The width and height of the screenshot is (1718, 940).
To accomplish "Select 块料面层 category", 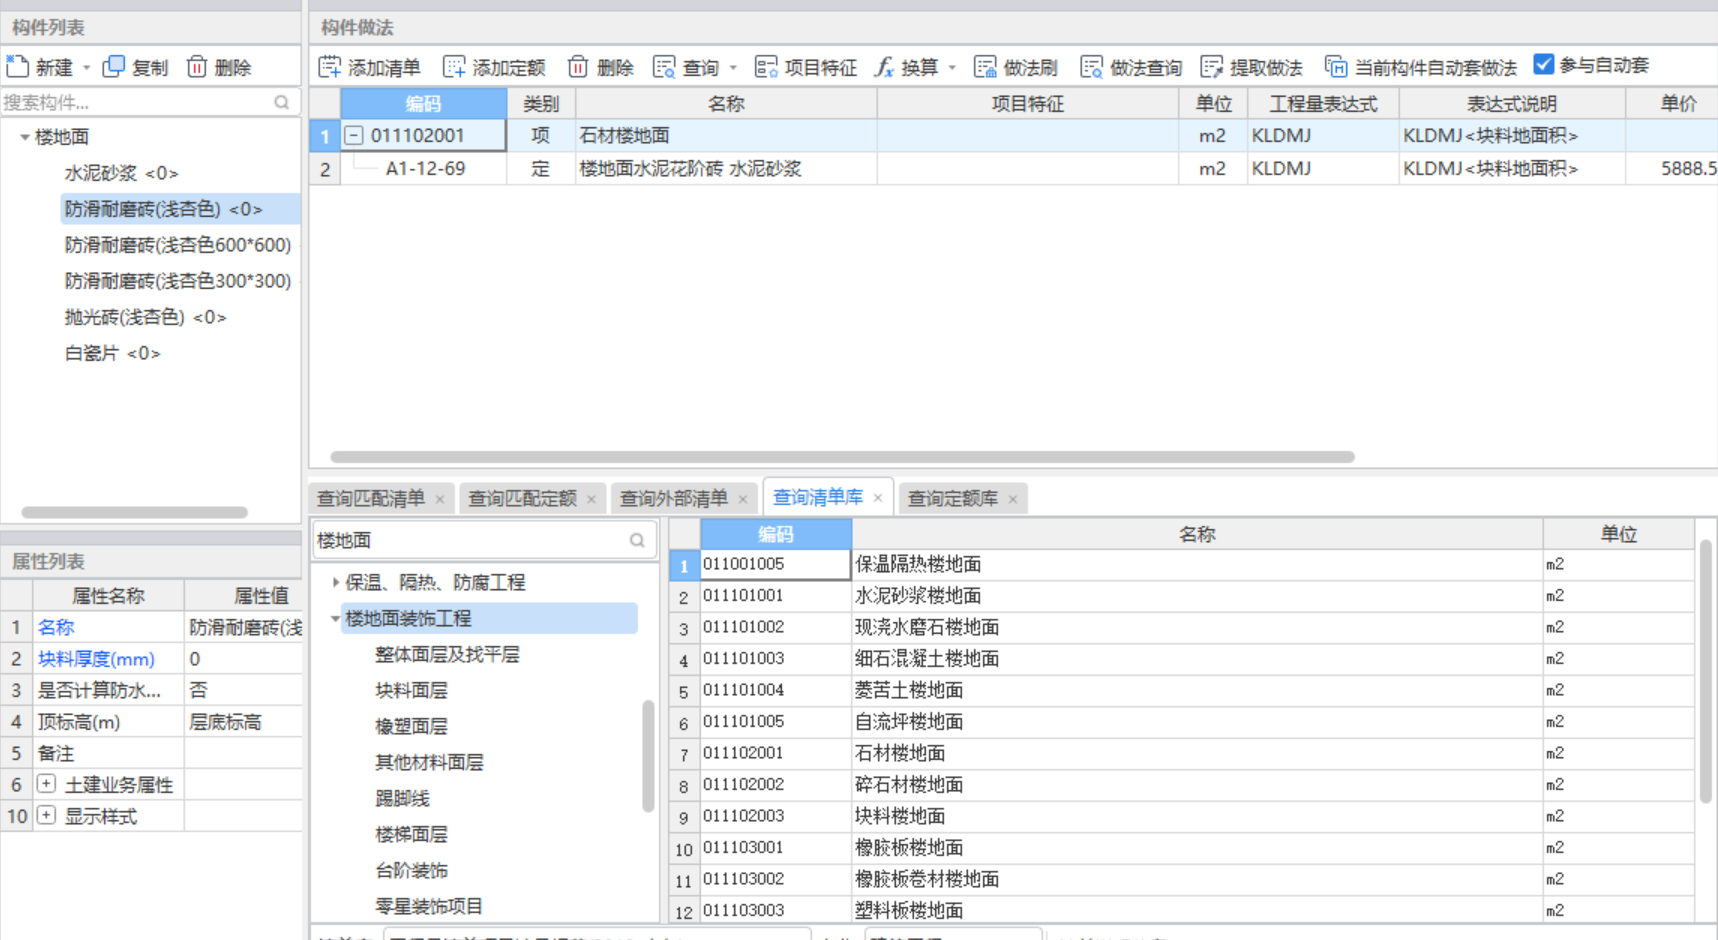I will (411, 690).
